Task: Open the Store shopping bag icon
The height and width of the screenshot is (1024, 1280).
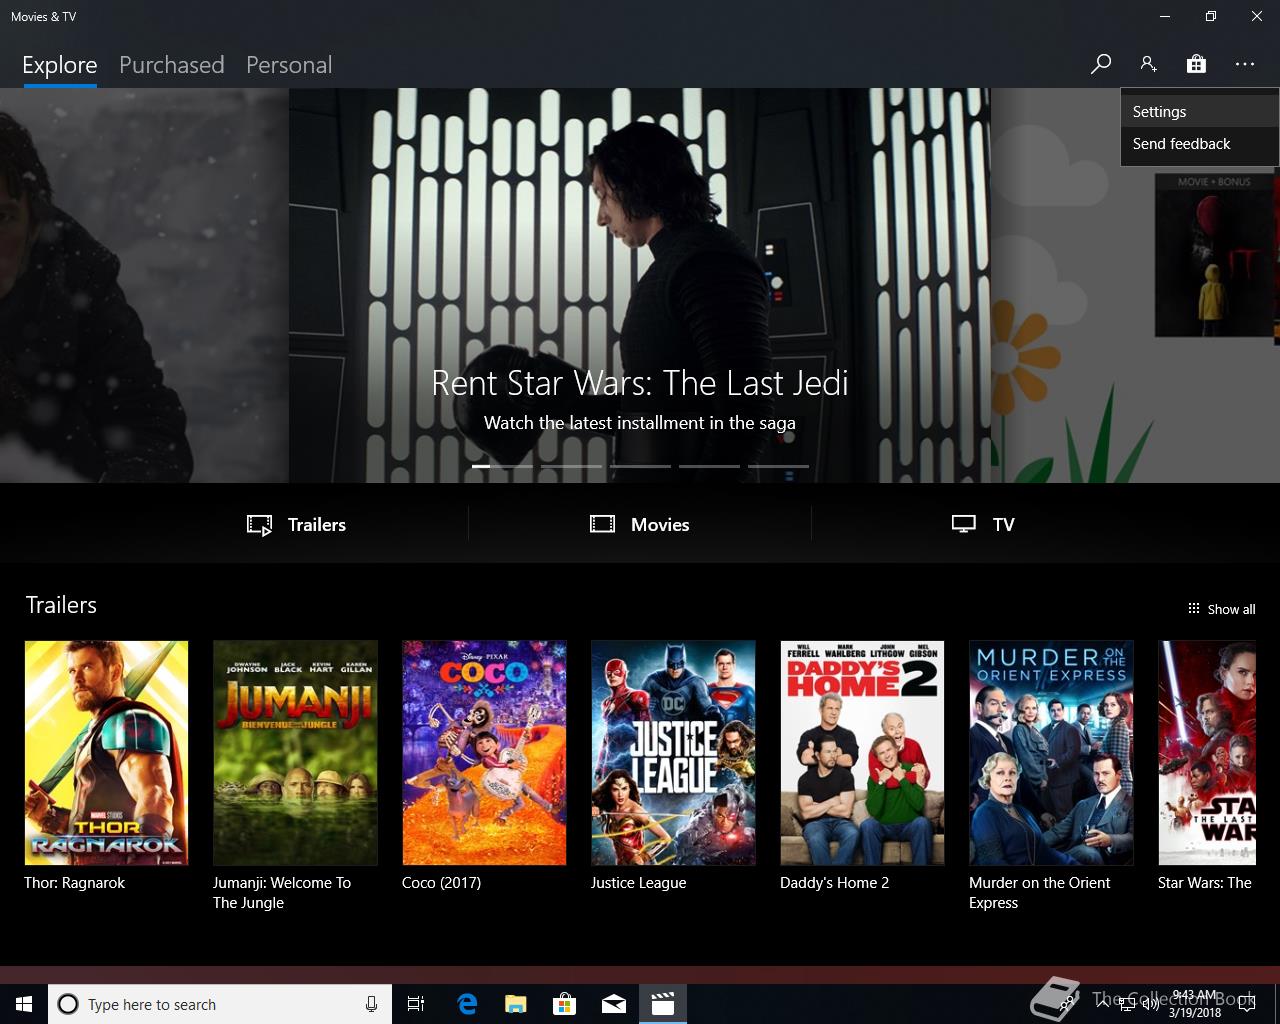Action: [x=1196, y=64]
